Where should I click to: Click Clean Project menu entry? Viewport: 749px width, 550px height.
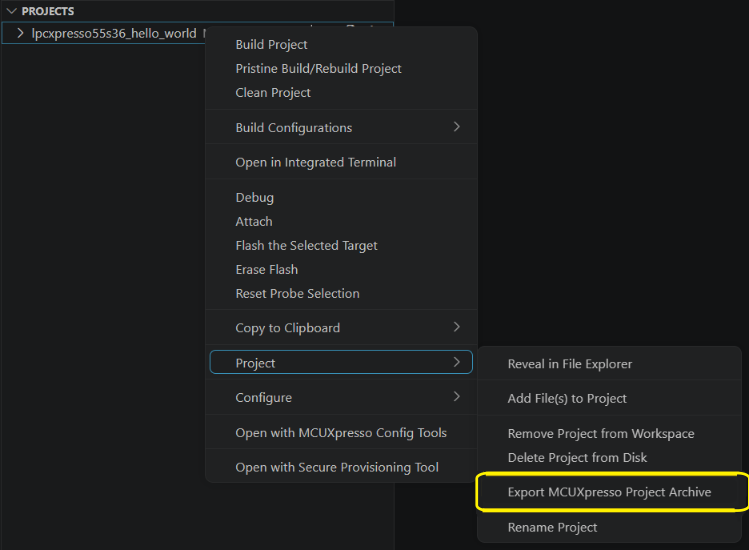pyautogui.click(x=341, y=92)
